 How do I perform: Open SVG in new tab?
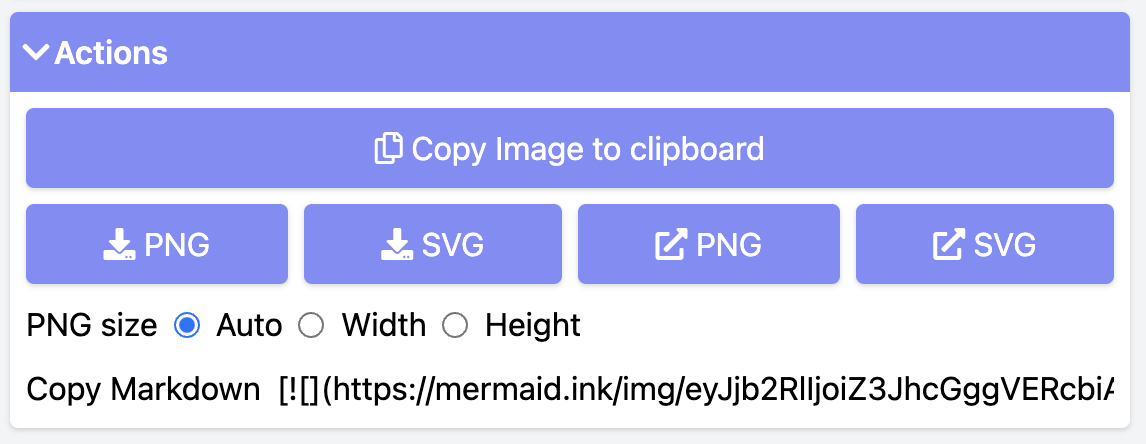point(984,244)
